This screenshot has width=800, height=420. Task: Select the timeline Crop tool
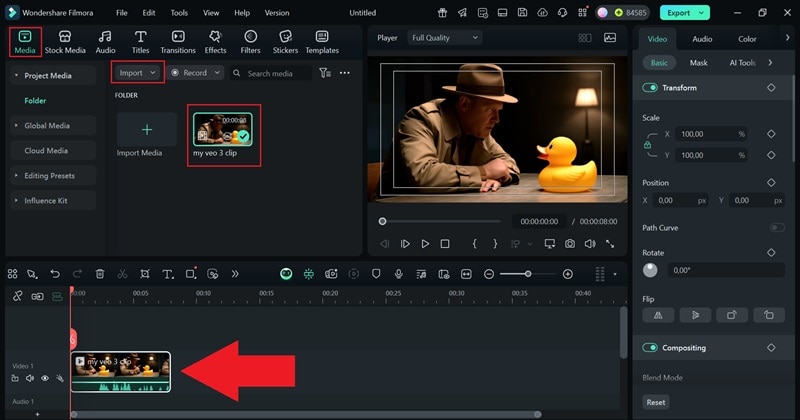tap(145, 274)
